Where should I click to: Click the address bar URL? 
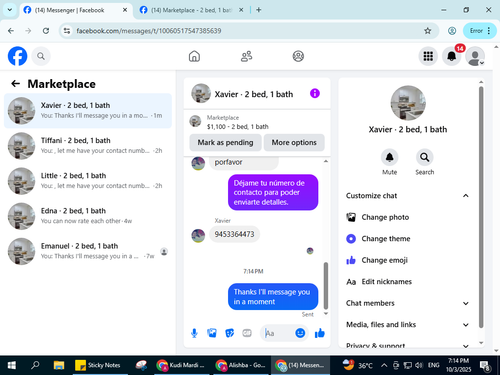(x=149, y=31)
